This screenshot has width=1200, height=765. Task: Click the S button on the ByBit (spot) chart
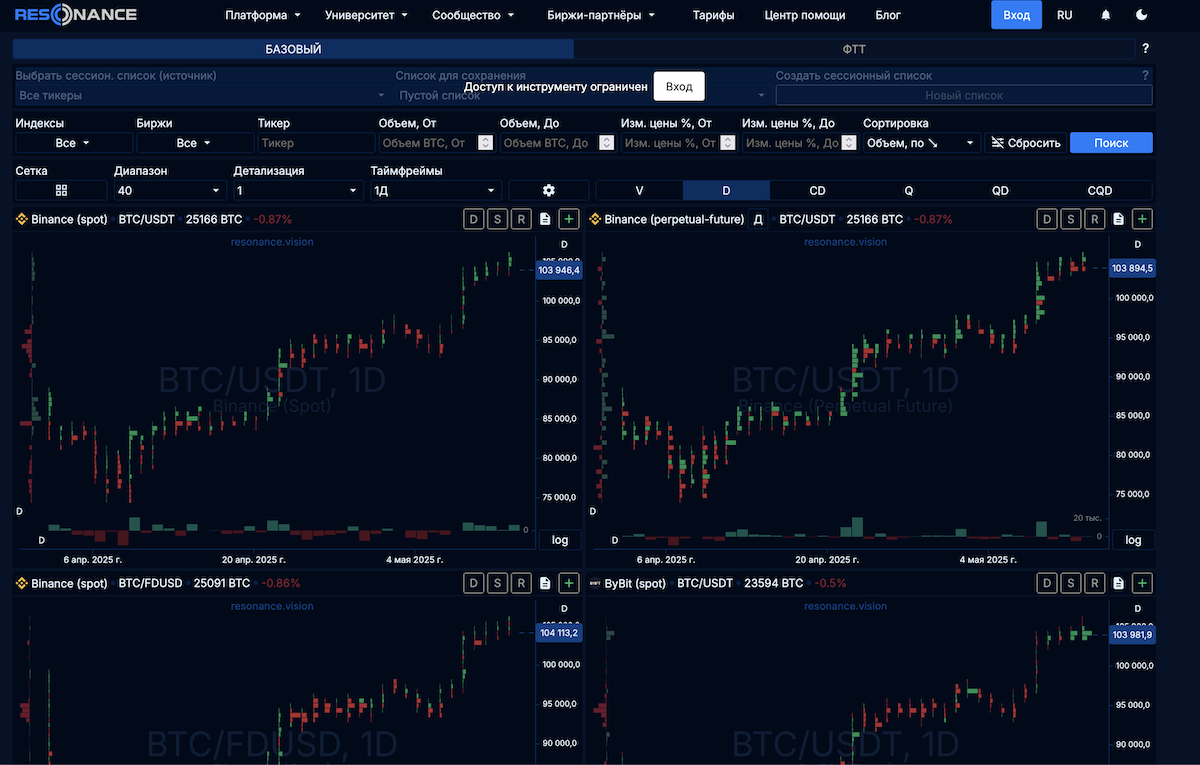pyautogui.click(x=1071, y=583)
